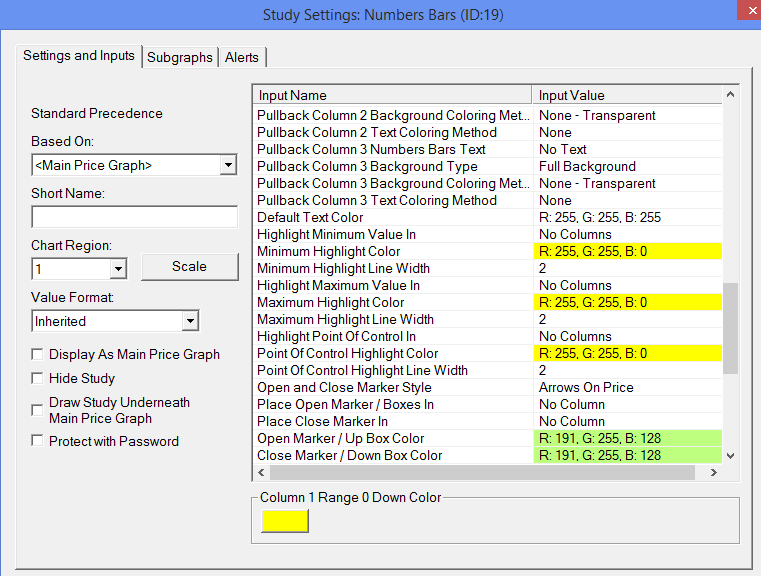Toggle Protect with Password checkbox
Image resolution: width=761 pixels, height=576 pixels.
(37, 441)
